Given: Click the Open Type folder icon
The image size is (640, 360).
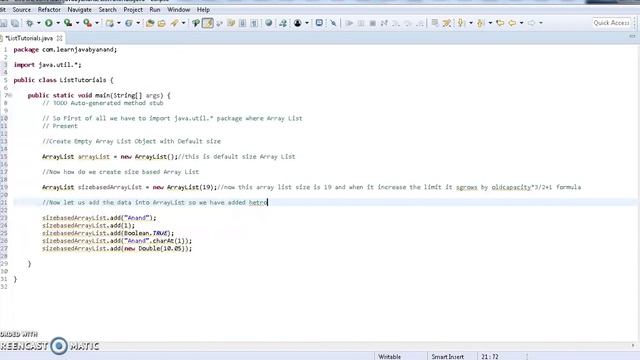Looking at the screenshot, I should pyautogui.click(x=150, y=23).
